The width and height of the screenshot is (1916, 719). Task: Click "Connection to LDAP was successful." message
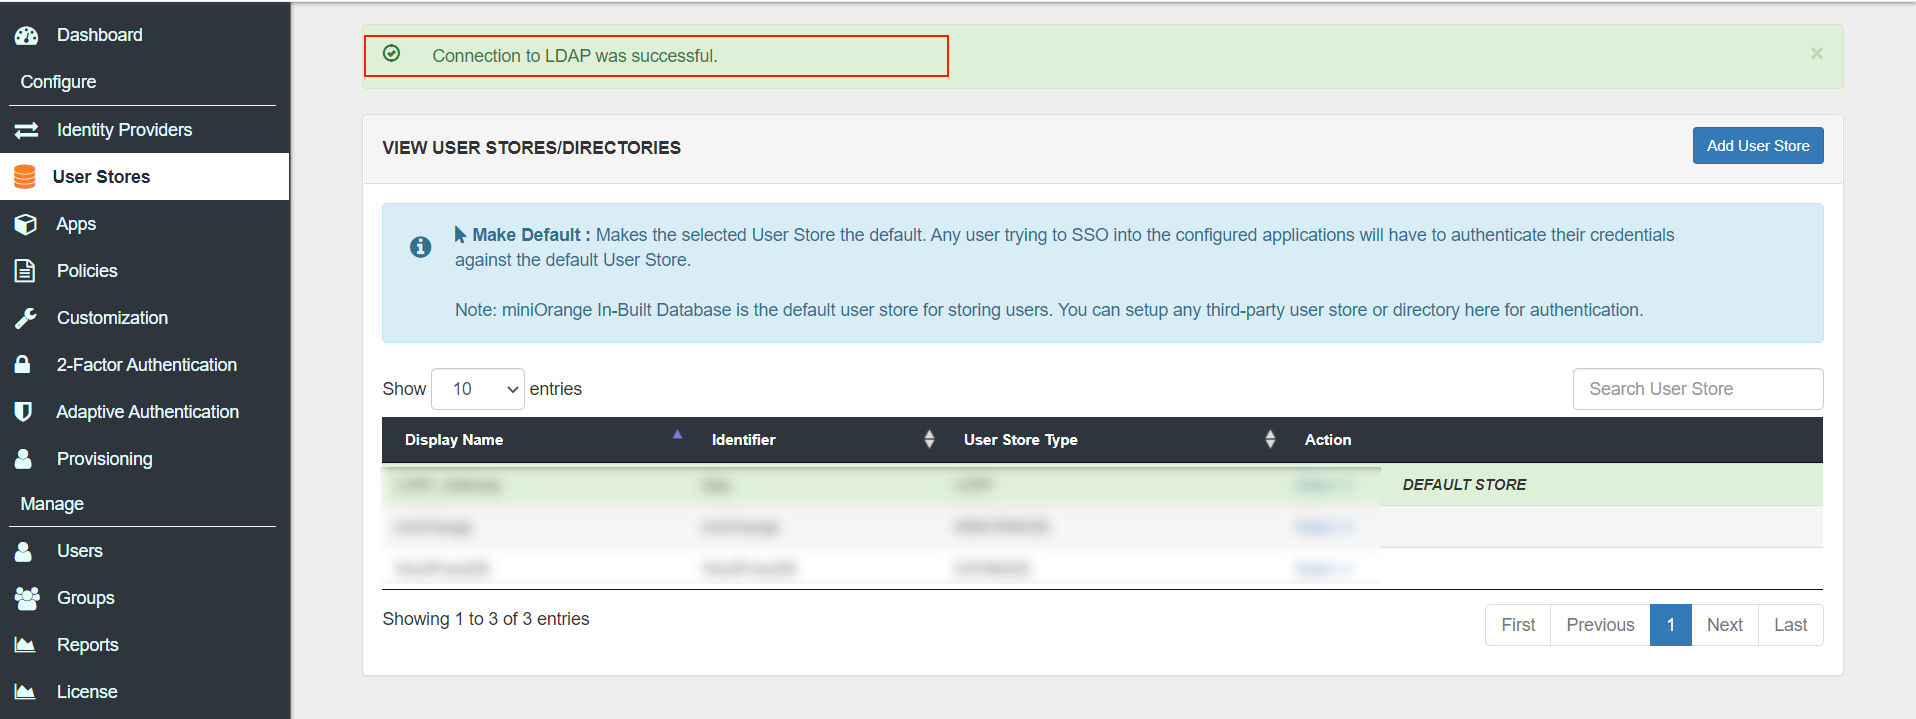pos(575,56)
